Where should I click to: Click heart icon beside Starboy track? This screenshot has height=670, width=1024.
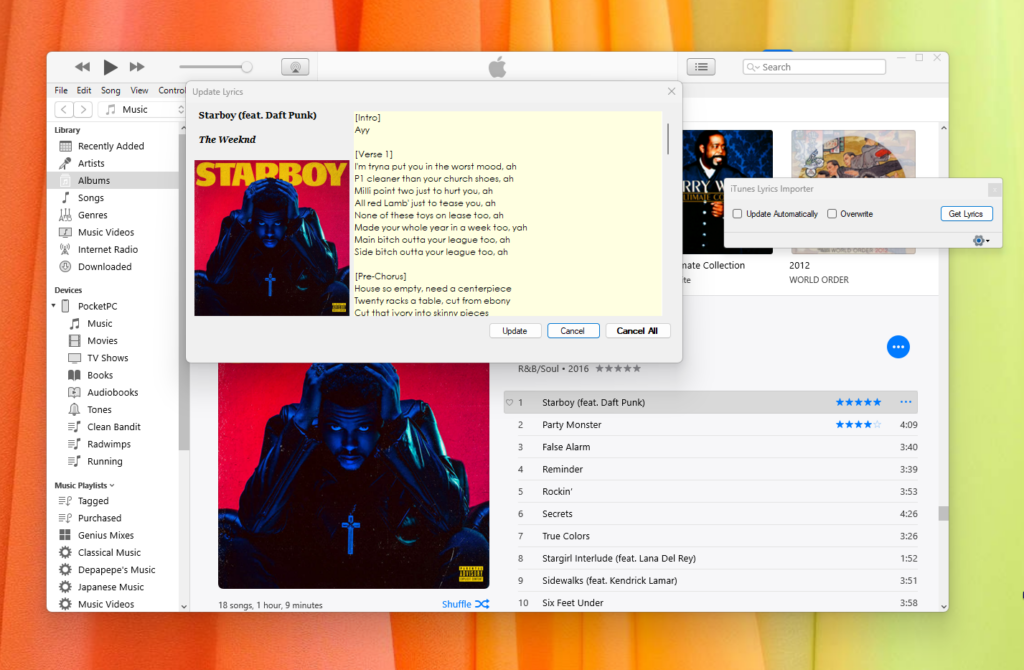point(509,403)
